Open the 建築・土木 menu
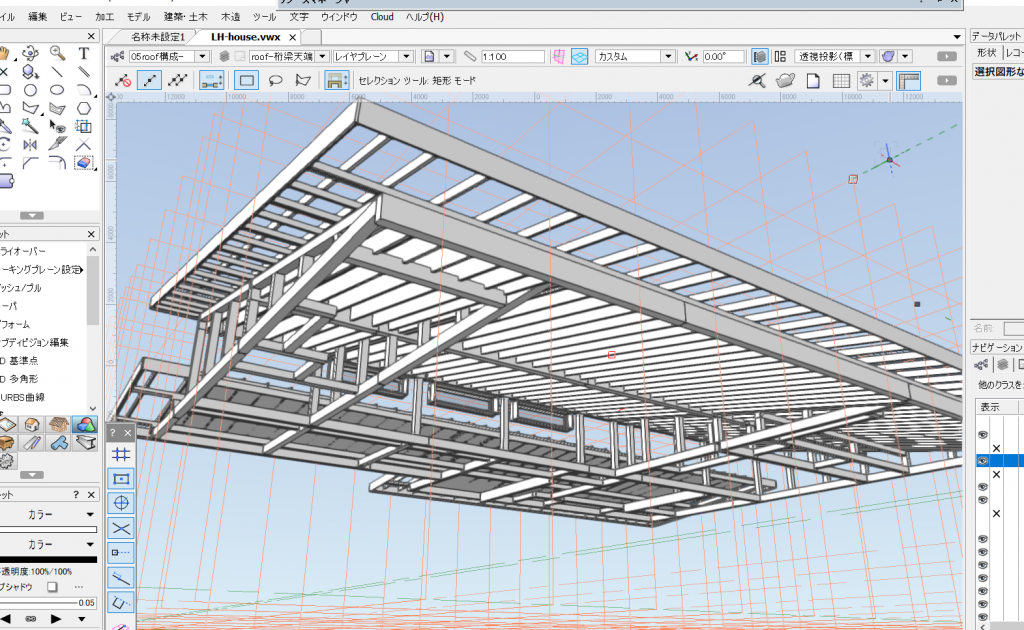This screenshot has height=630, width=1024. tap(186, 17)
